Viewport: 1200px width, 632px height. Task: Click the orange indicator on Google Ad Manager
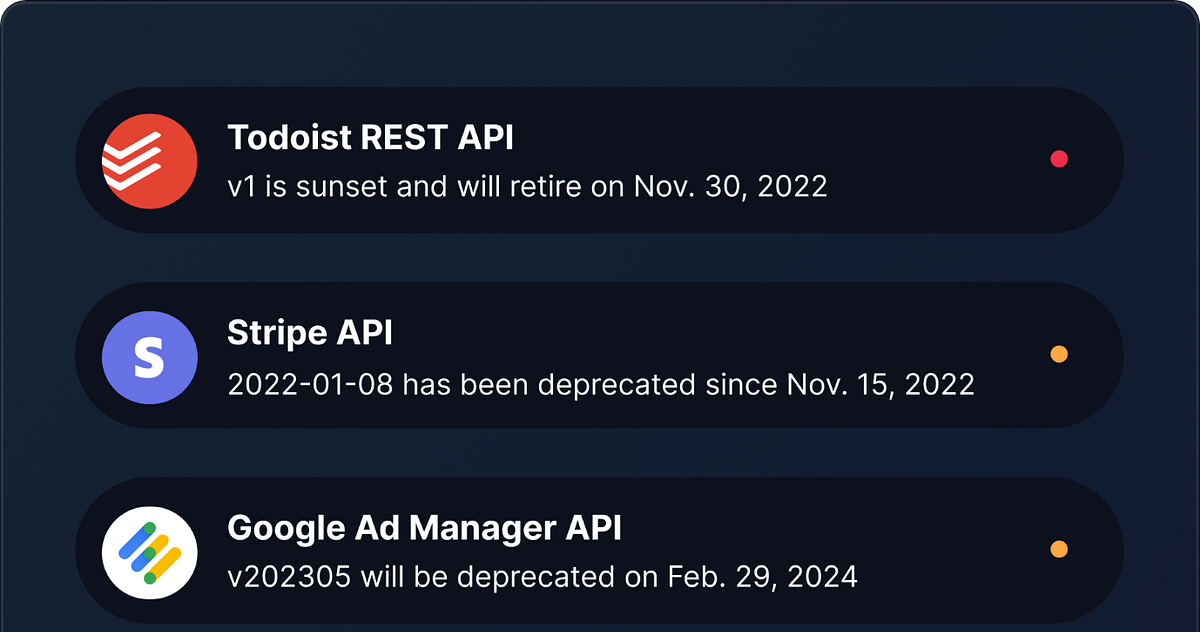[x=1057, y=548]
